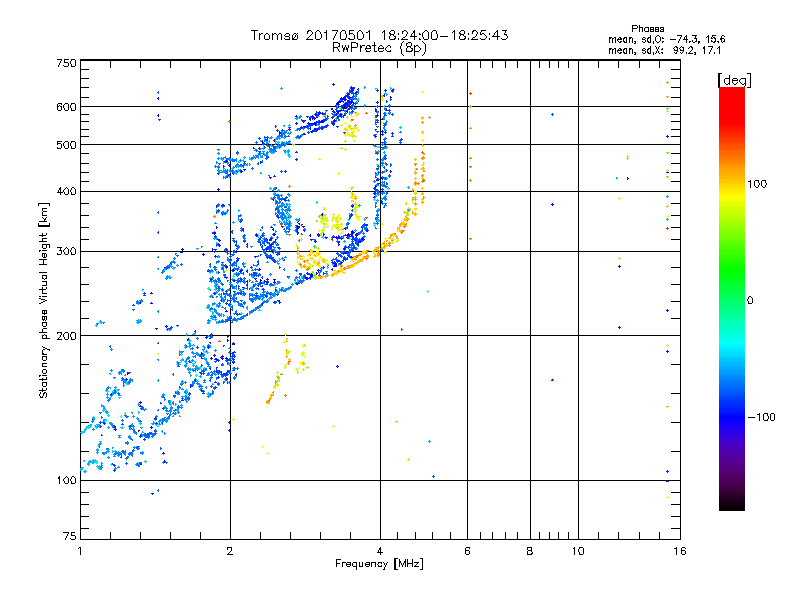Click the black bottom of the colorbar
The height and width of the screenshot is (600, 800).
pyautogui.click(x=732, y=503)
